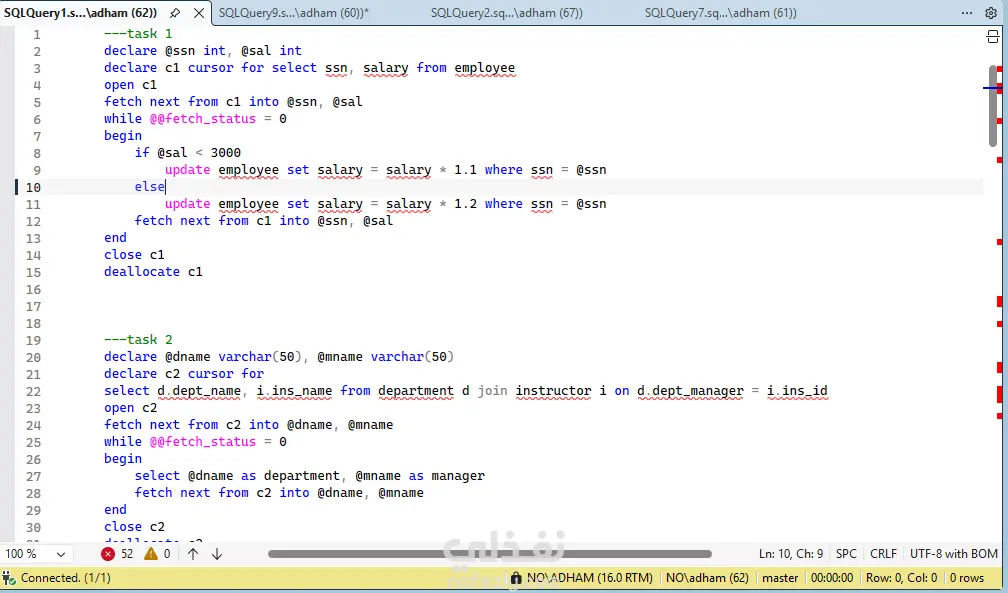Click the server lock icon
Screen dimensions: 1008x593
coord(516,578)
